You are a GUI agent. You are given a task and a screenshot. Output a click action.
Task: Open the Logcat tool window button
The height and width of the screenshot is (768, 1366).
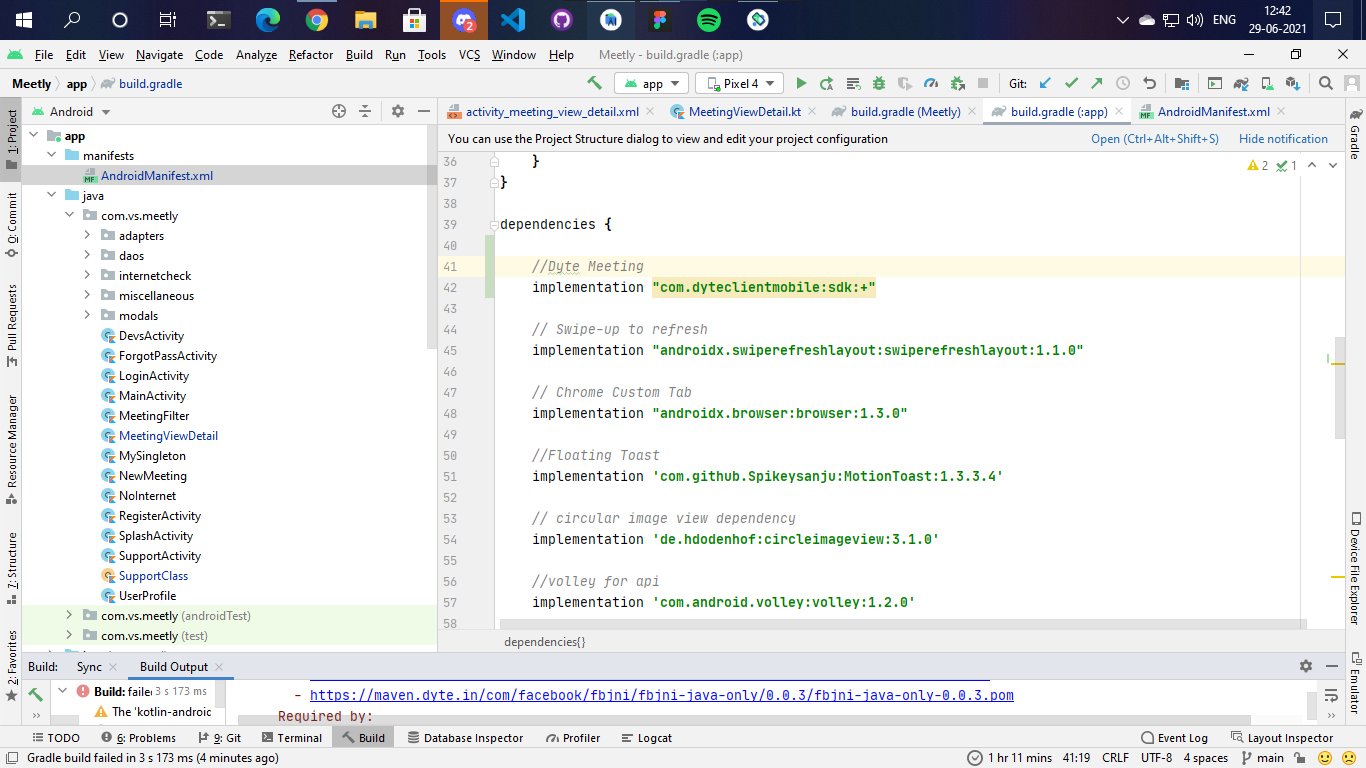(647, 738)
